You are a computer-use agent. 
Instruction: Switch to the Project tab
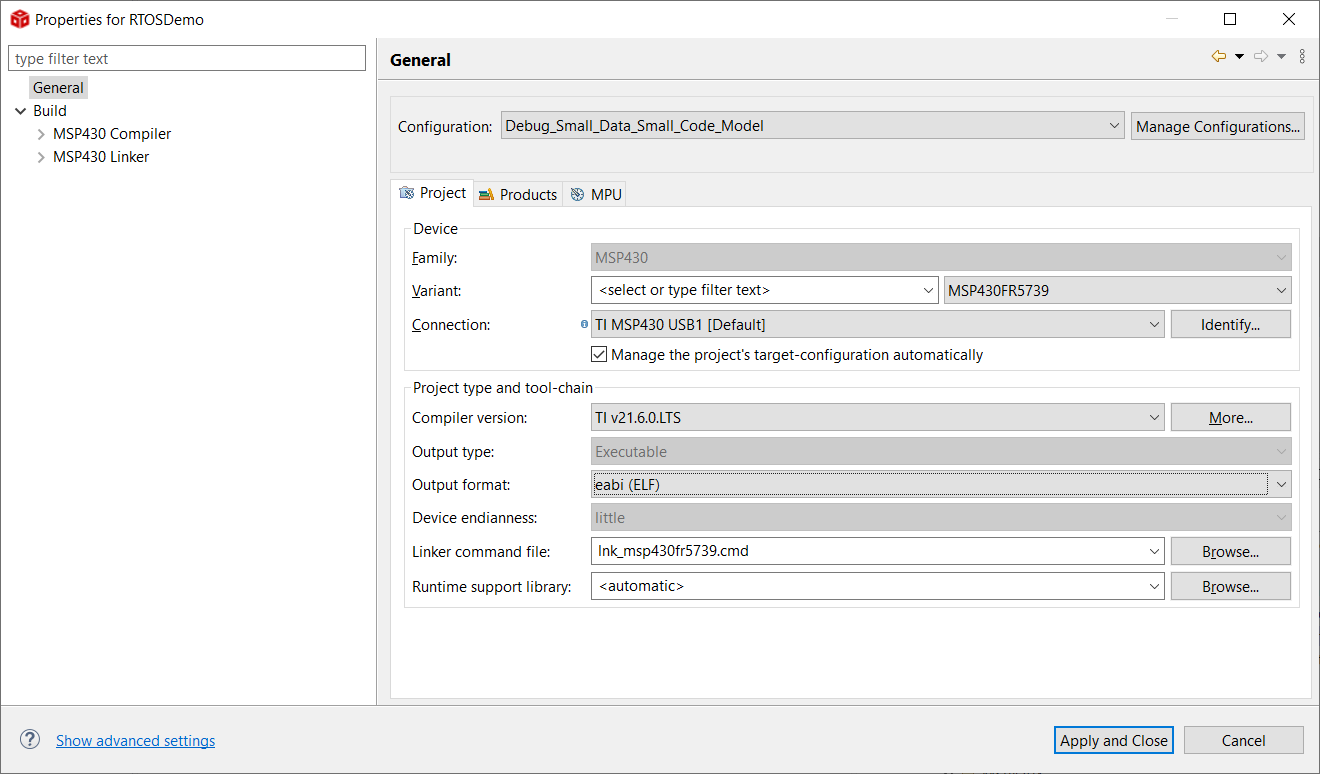(432, 193)
